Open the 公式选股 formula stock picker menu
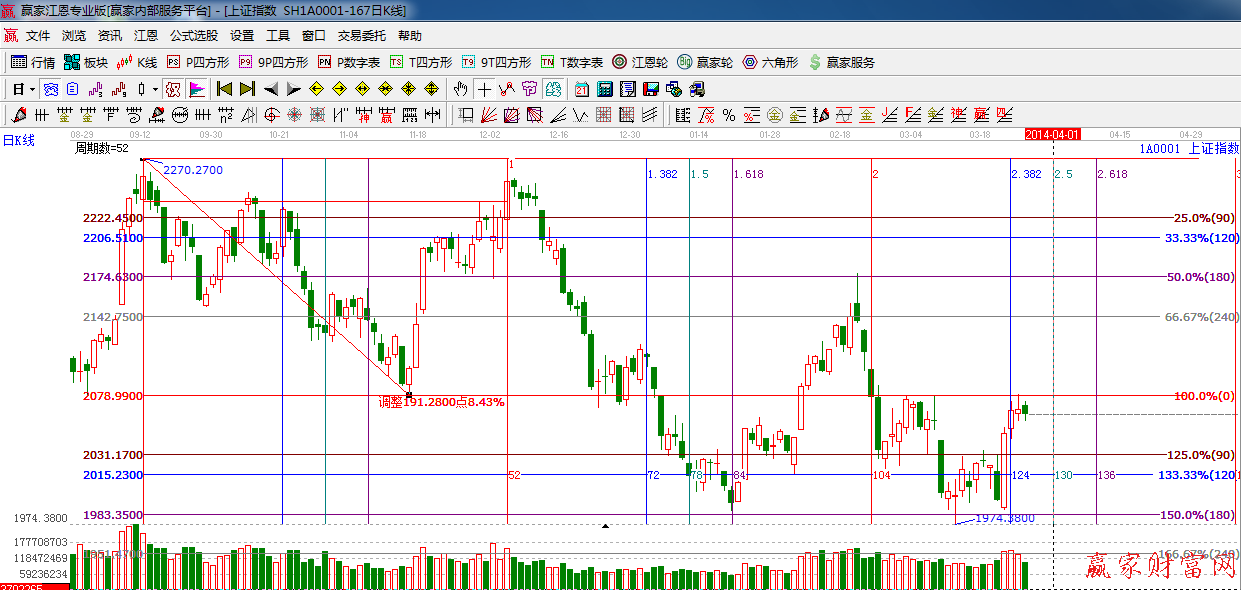Viewport: 1241px width, 590px height. tap(193, 35)
